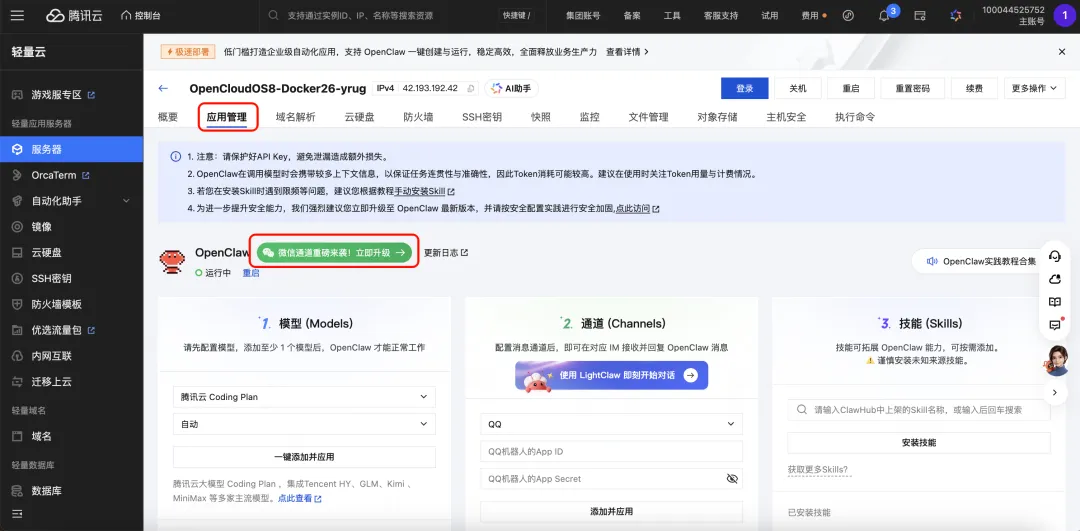Switch to the 快照 tab
This screenshot has height=531, width=1080.
pyautogui.click(x=541, y=117)
